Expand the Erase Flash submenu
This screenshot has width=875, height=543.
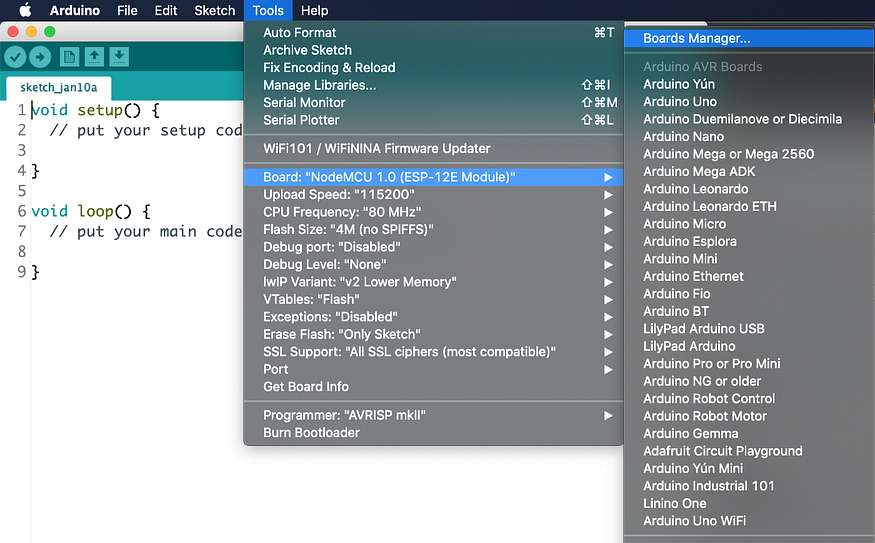(x=433, y=334)
